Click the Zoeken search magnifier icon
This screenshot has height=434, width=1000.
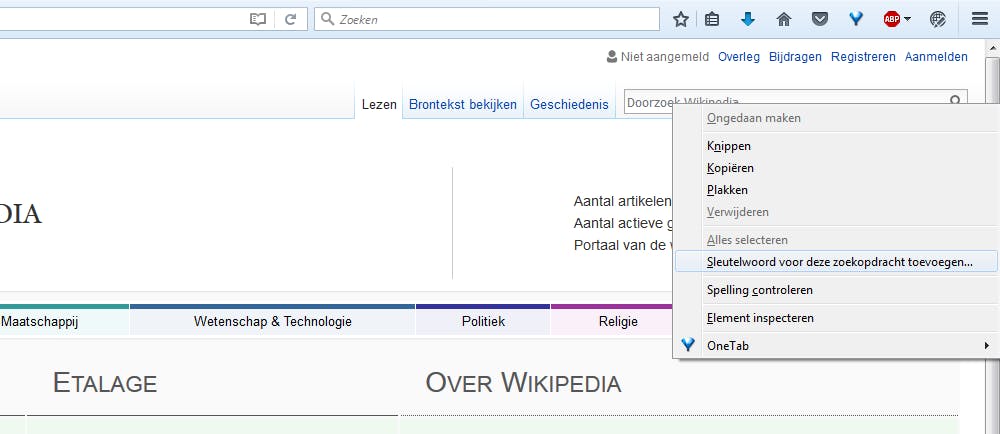coord(327,19)
